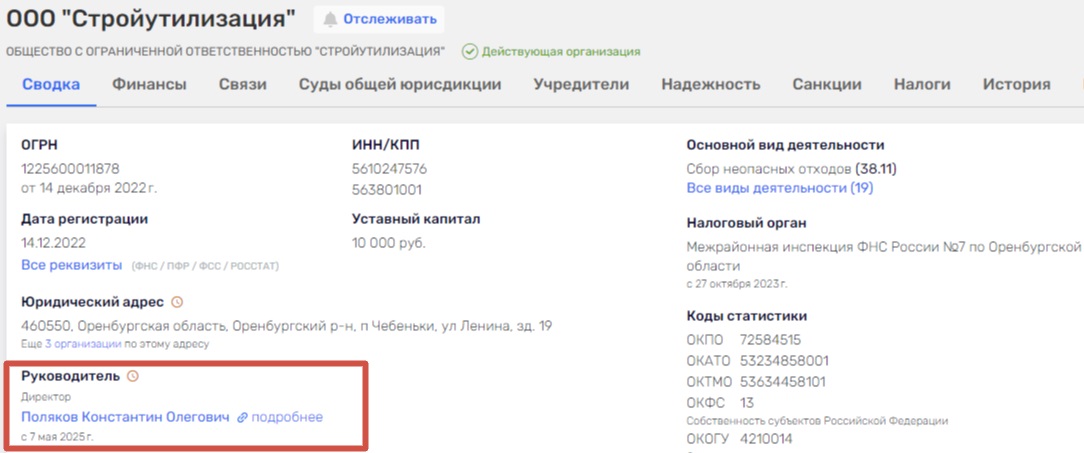Click the ИНН number 5610247576
1084x453 pixels.
point(389,169)
